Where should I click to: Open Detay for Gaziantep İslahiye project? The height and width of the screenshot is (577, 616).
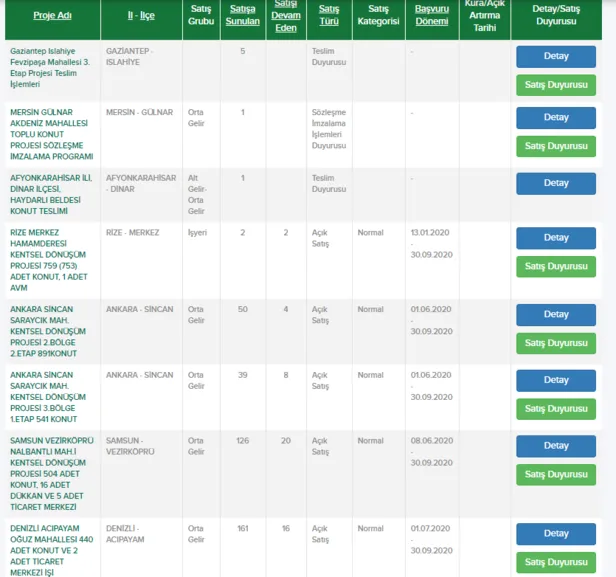coord(556,56)
